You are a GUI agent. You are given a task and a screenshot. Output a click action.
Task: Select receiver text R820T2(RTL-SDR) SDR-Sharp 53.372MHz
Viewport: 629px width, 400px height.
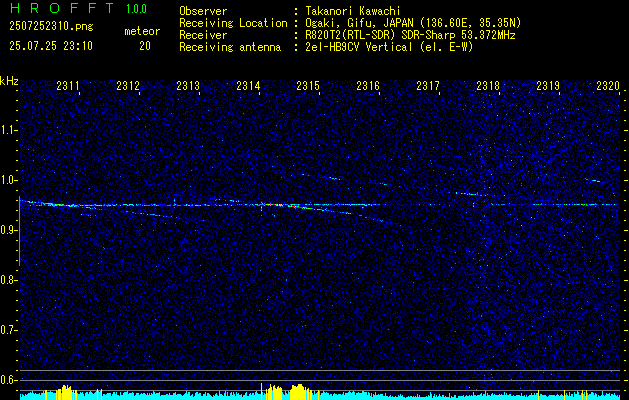coord(410,35)
